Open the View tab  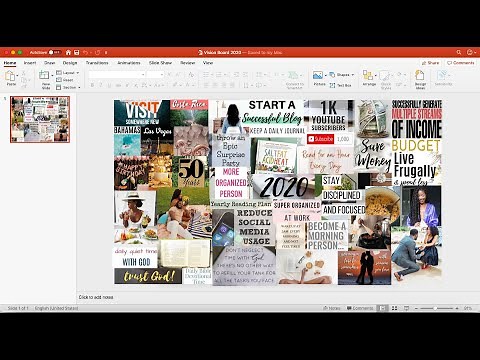coord(208,63)
